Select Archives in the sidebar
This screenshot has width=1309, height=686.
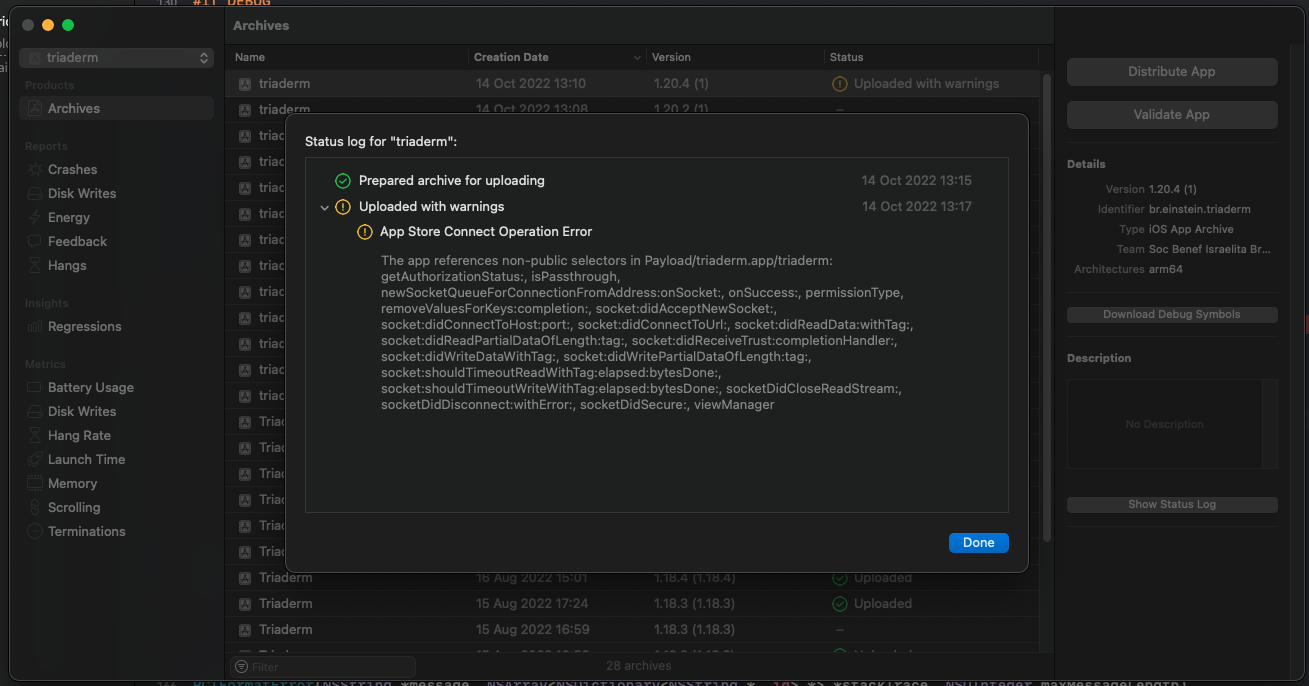(x=74, y=109)
